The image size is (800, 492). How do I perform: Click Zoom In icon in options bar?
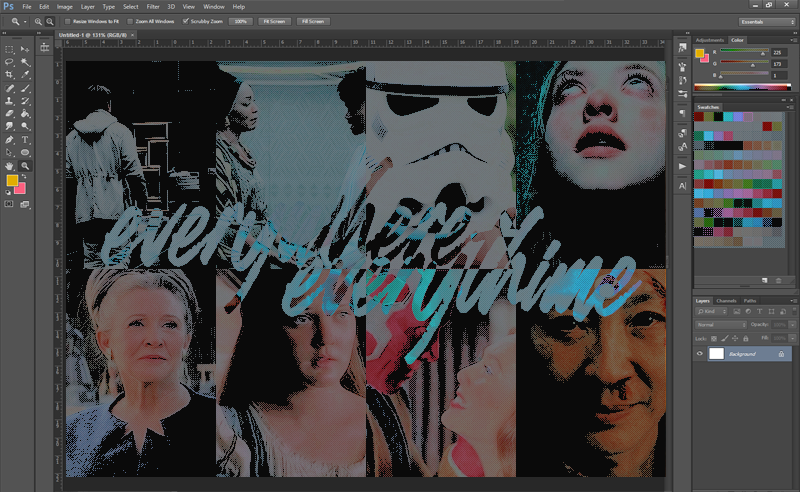tap(38, 21)
